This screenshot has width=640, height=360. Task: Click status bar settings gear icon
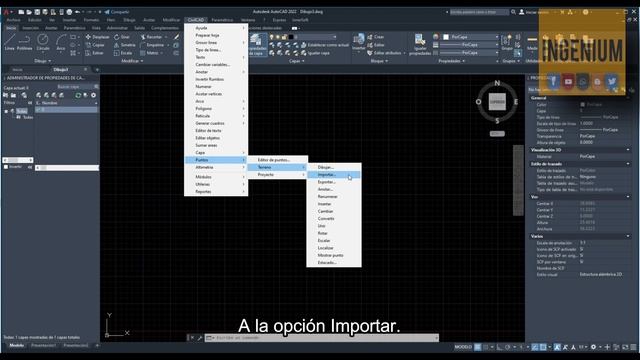click(x=593, y=347)
